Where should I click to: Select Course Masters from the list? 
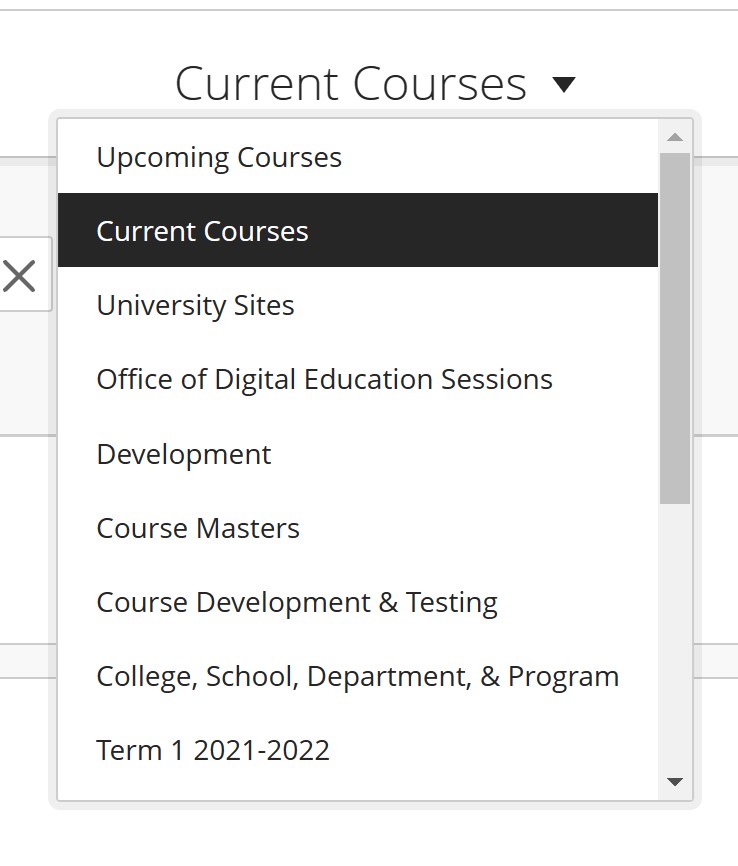click(x=197, y=528)
